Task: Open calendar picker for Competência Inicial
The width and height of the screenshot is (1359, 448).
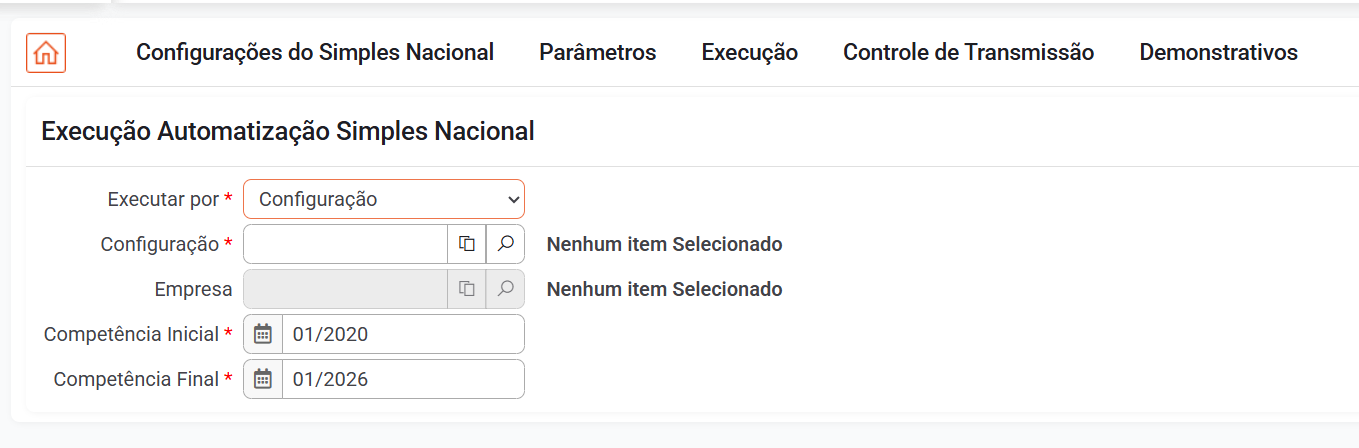Action: tap(263, 334)
